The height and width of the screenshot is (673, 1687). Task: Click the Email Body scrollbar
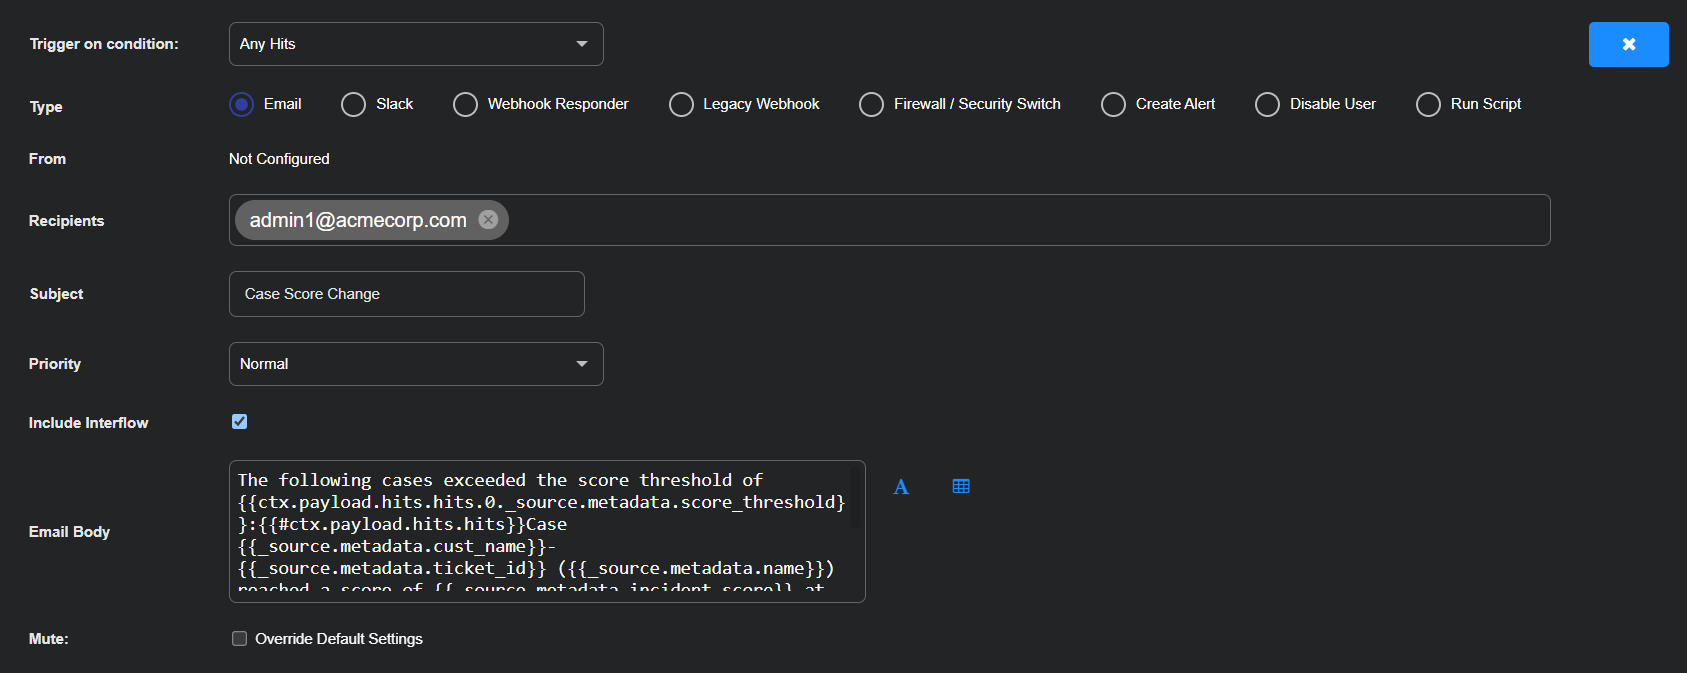[x=854, y=497]
